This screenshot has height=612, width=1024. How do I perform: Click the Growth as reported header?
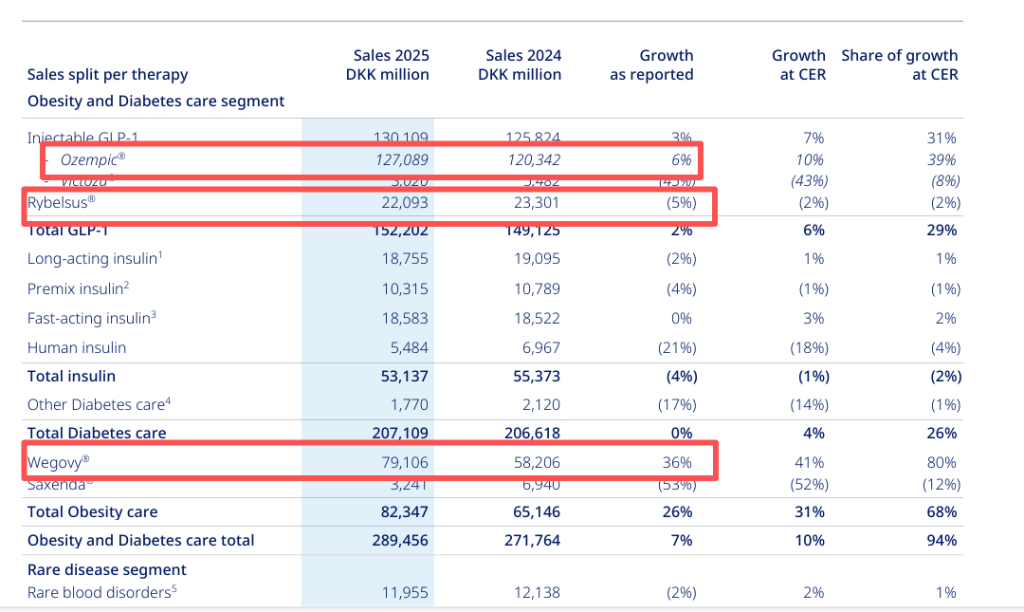[x=652, y=65]
